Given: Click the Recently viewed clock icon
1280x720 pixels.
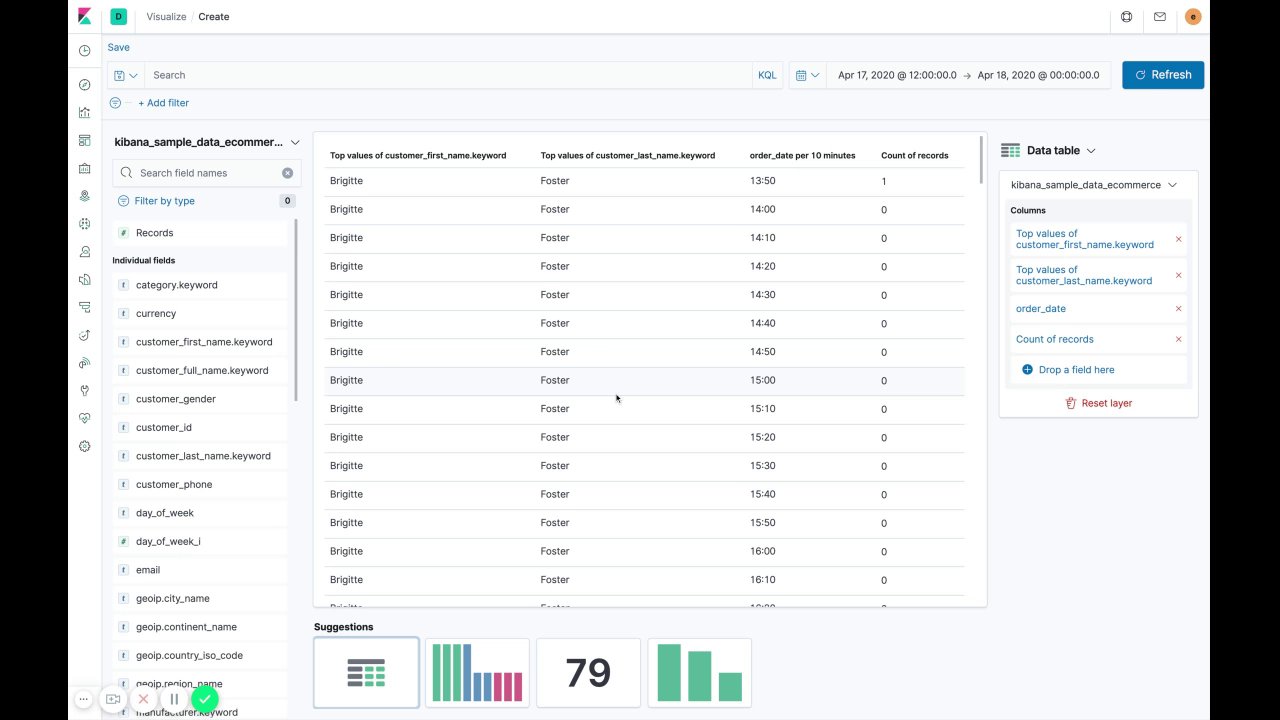Looking at the screenshot, I should pyautogui.click(x=85, y=50).
